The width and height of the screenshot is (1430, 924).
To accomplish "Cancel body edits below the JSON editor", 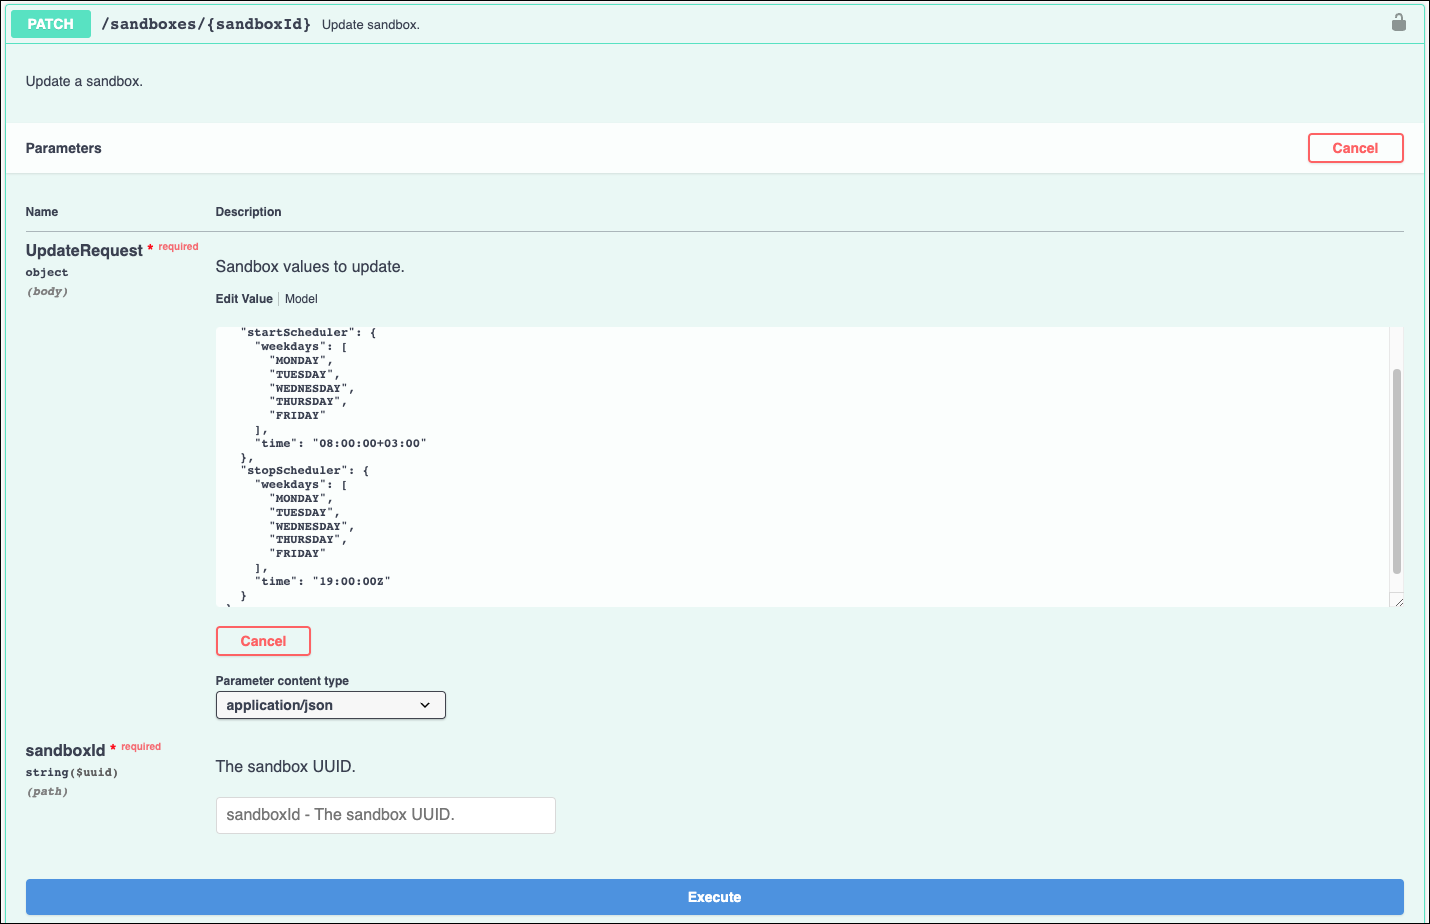I will pos(263,641).
